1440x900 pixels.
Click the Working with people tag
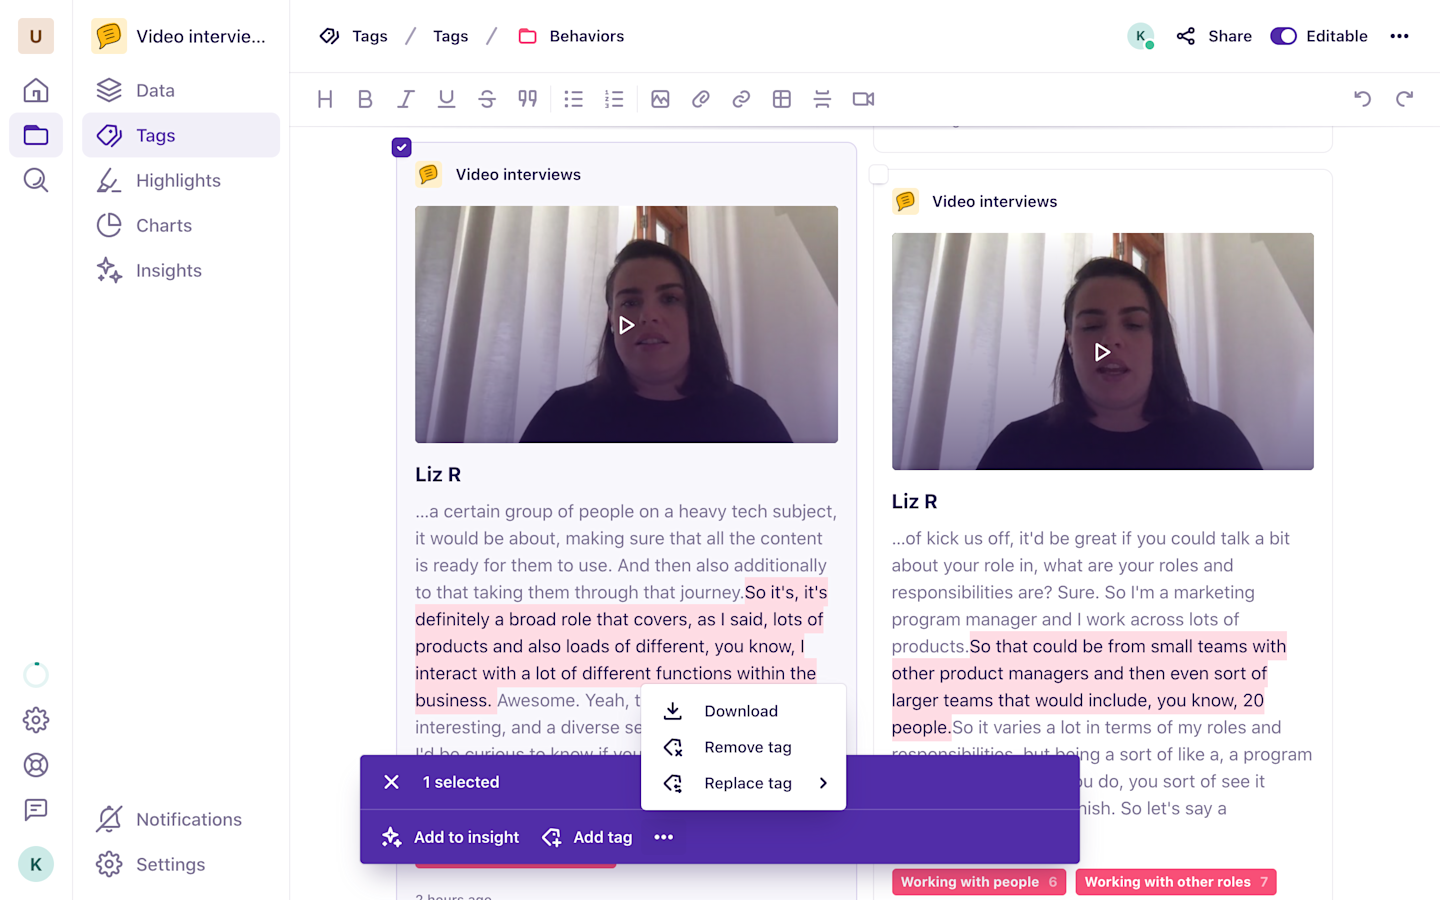[x=979, y=882]
